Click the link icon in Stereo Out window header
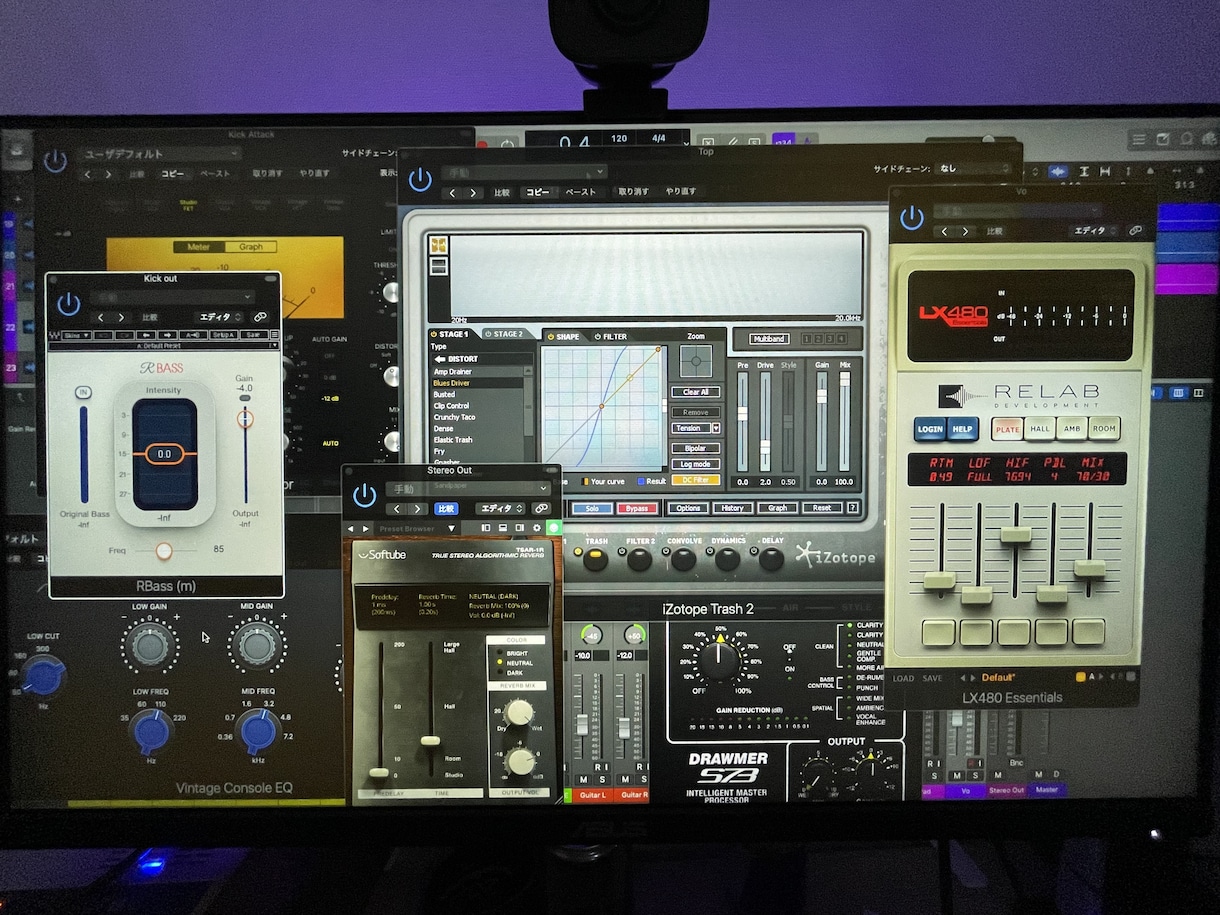This screenshot has width=1220, height=915. point(541,508)
